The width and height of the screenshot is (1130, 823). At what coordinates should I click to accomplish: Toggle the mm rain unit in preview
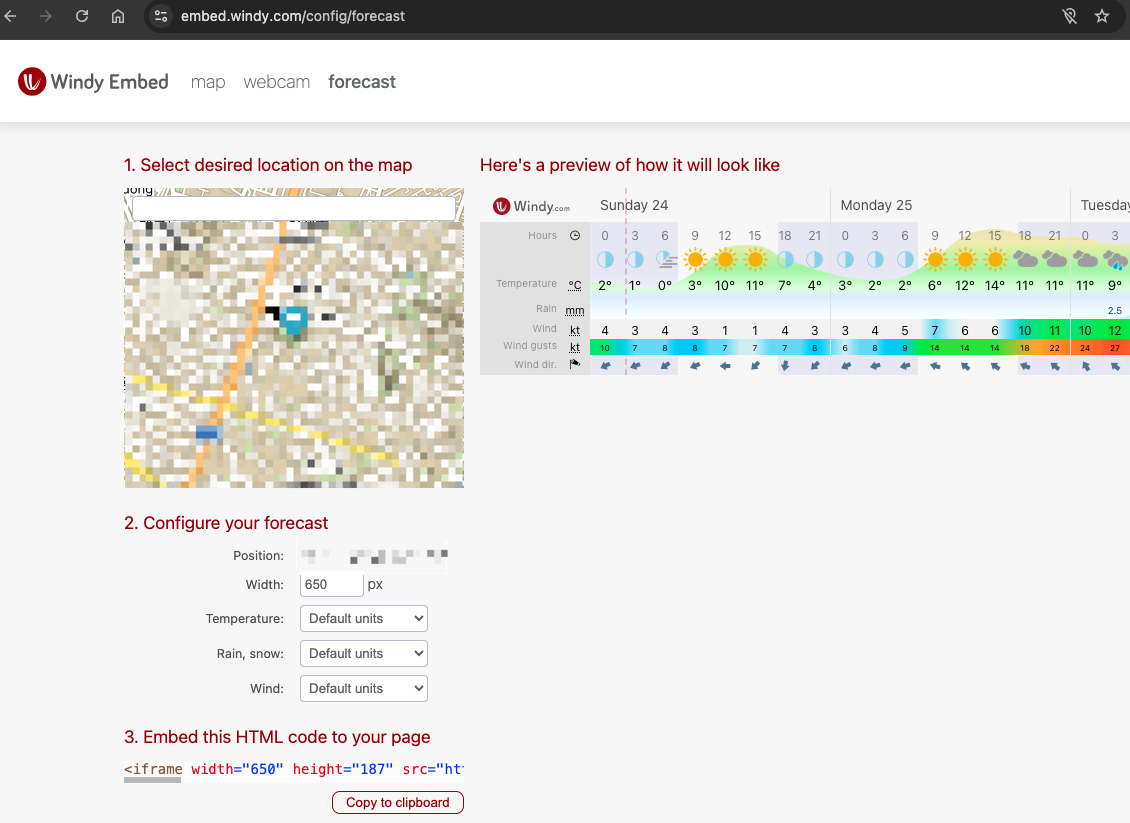[x=575, y=310]
